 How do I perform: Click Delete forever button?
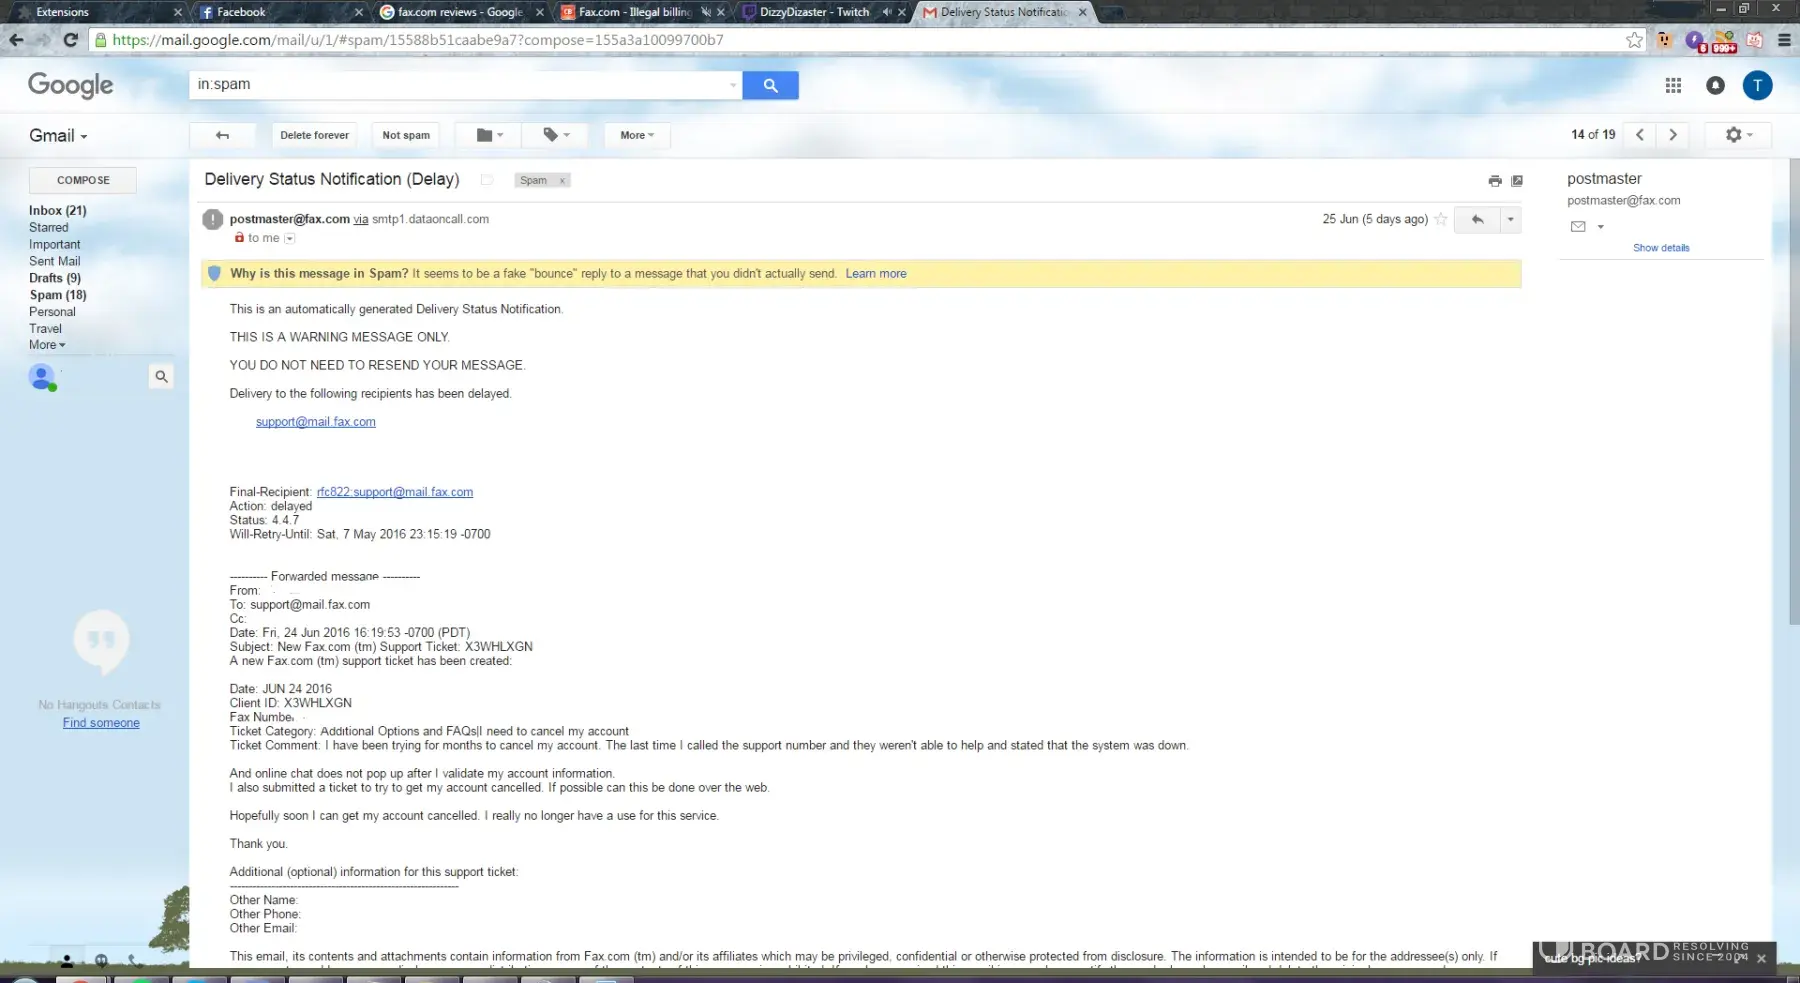click(314, 135)
